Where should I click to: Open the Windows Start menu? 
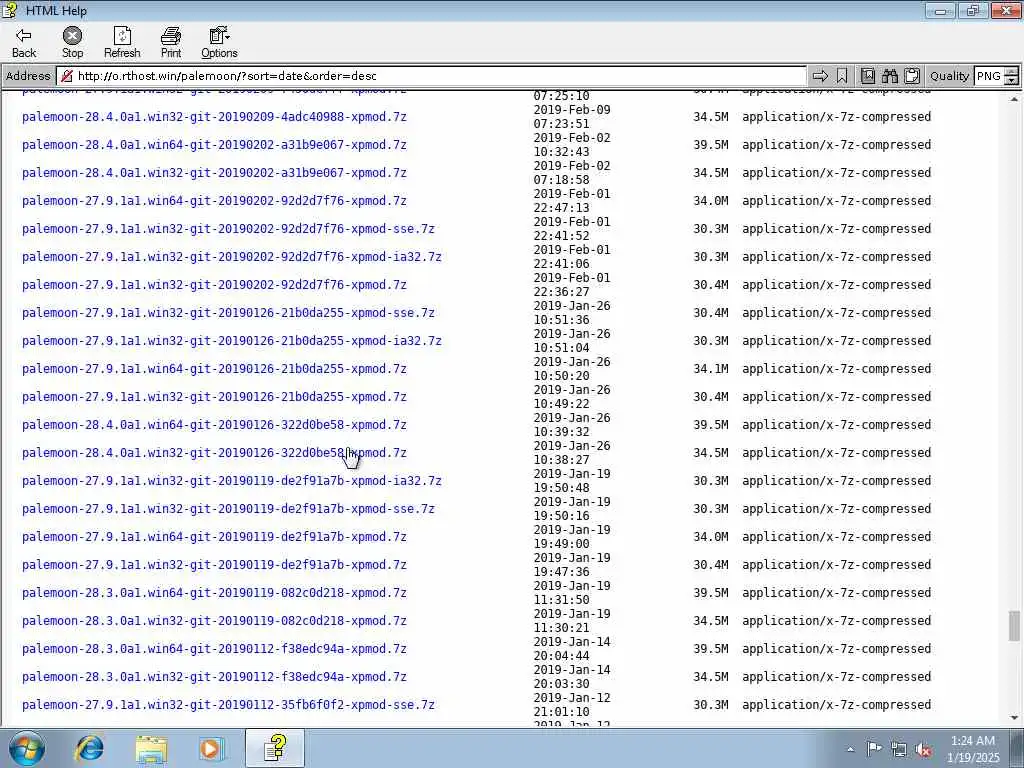click(x=27, y=748)
